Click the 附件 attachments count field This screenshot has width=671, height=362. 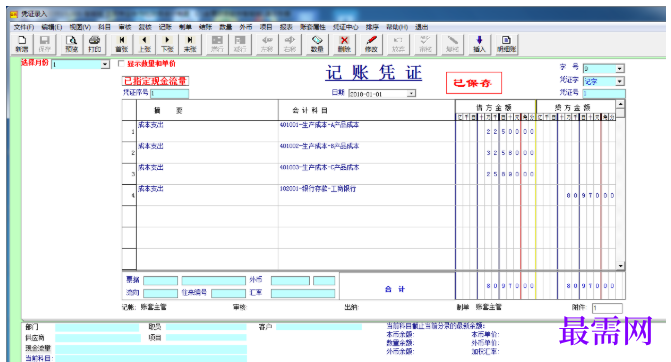click(x=607, y=308)
